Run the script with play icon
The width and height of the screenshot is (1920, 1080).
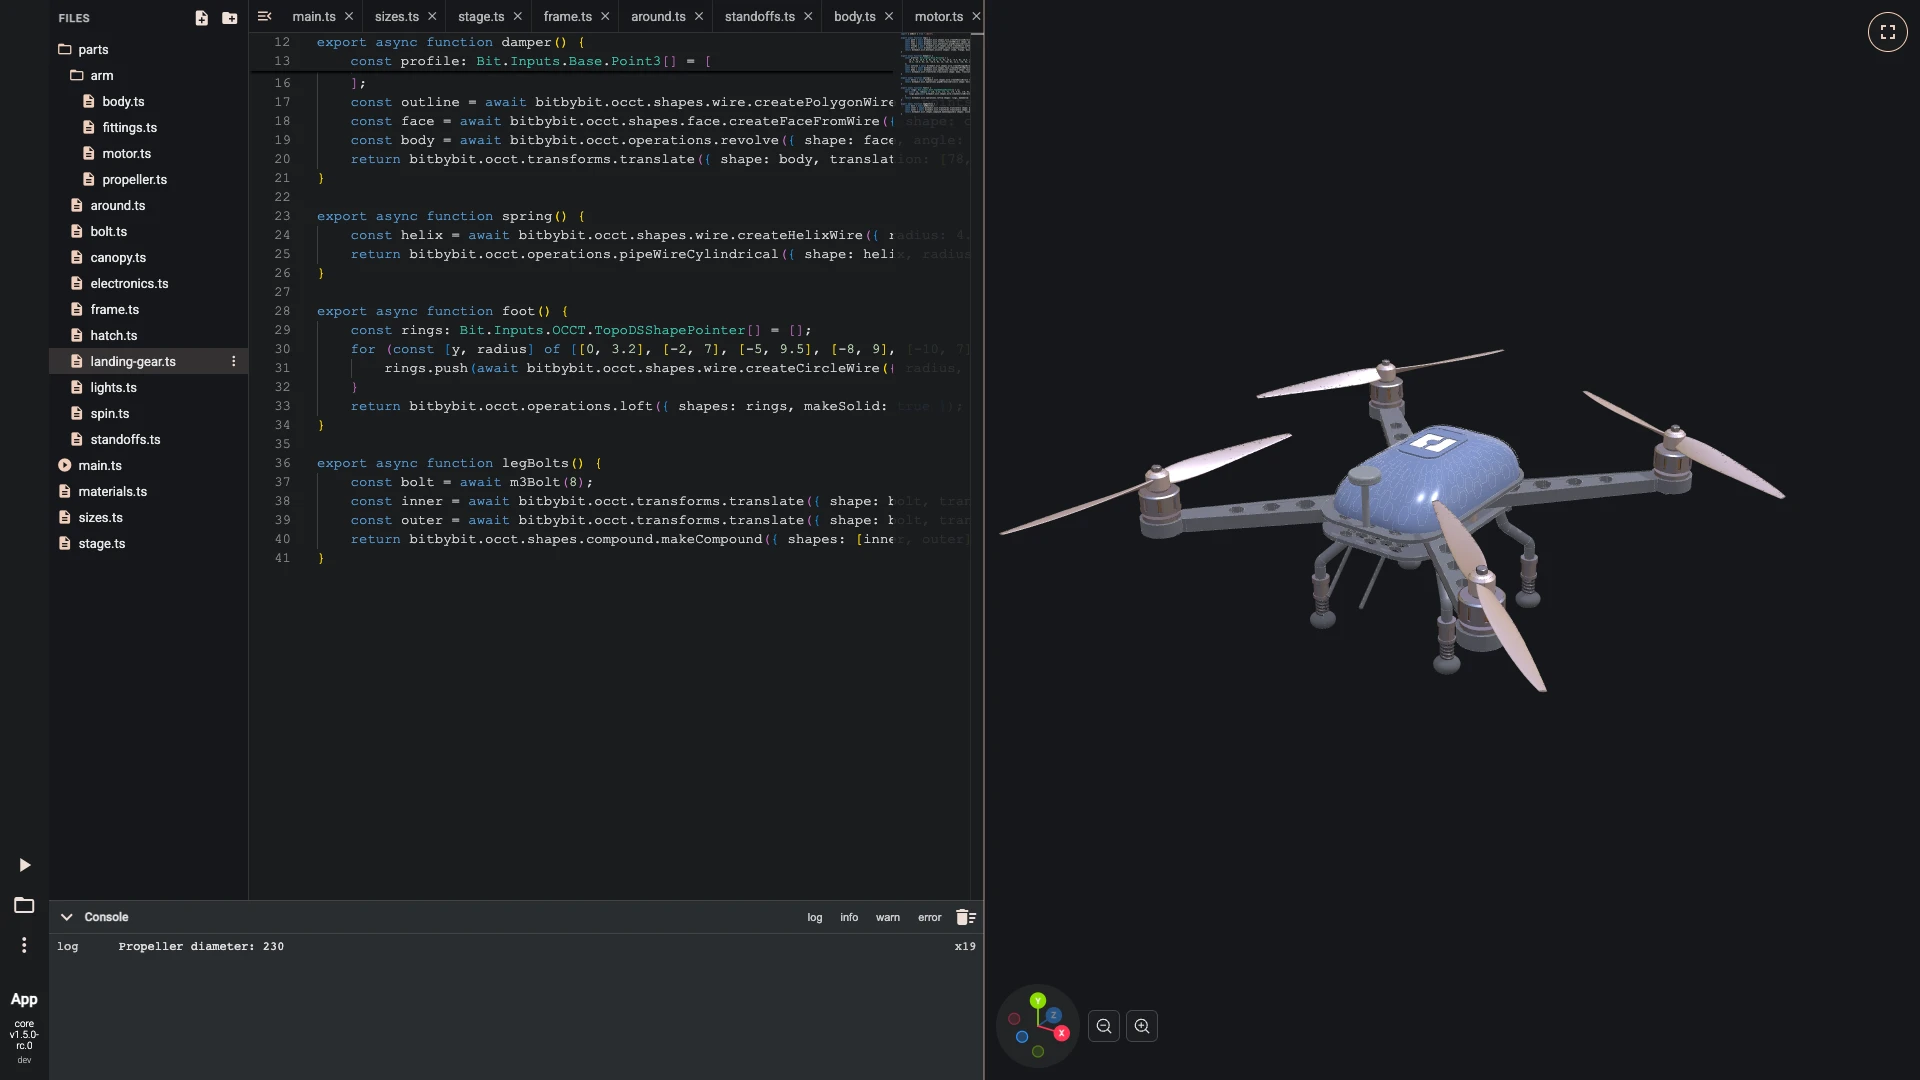coord(25,865)
